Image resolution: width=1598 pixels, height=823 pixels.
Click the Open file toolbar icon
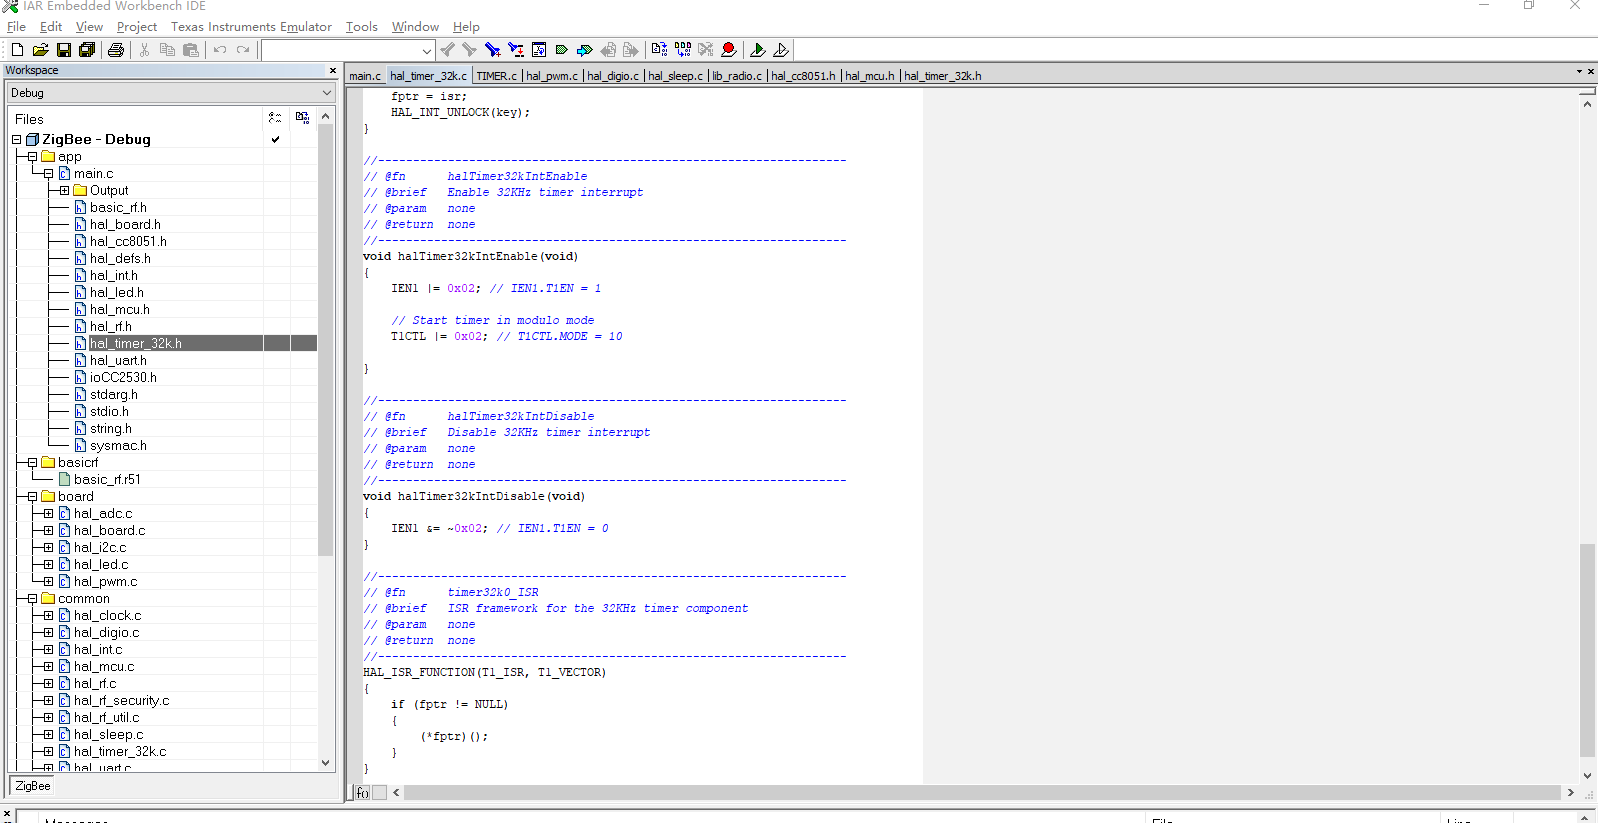(x=40, y=50)
